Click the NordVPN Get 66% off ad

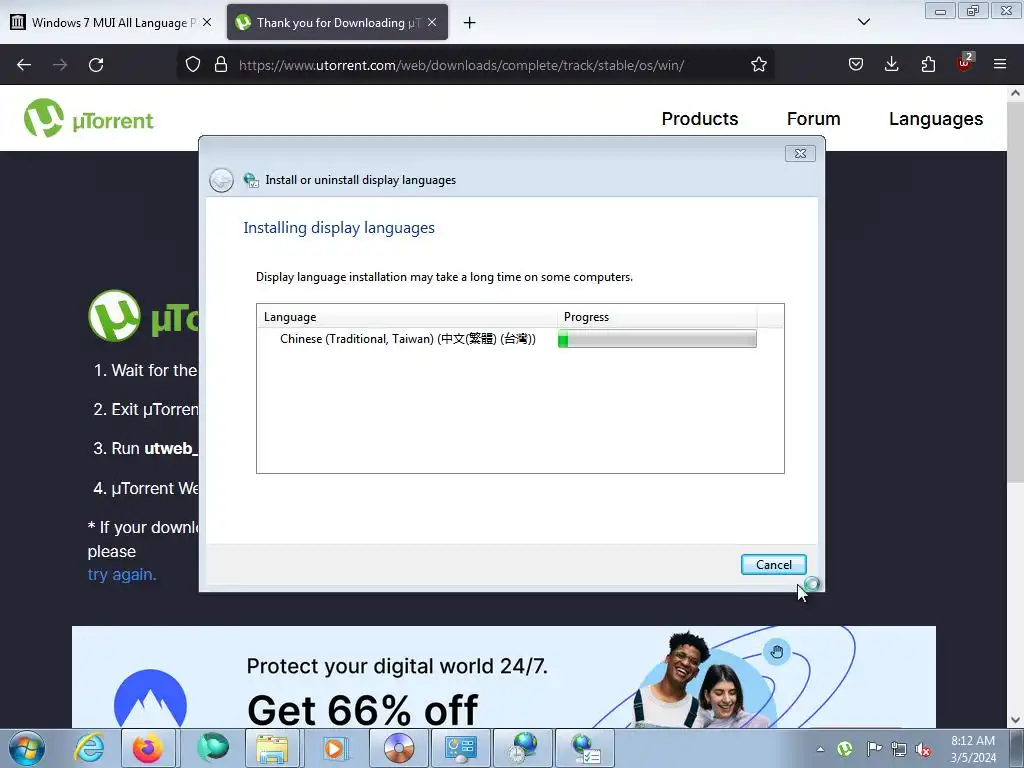point(503,677)
